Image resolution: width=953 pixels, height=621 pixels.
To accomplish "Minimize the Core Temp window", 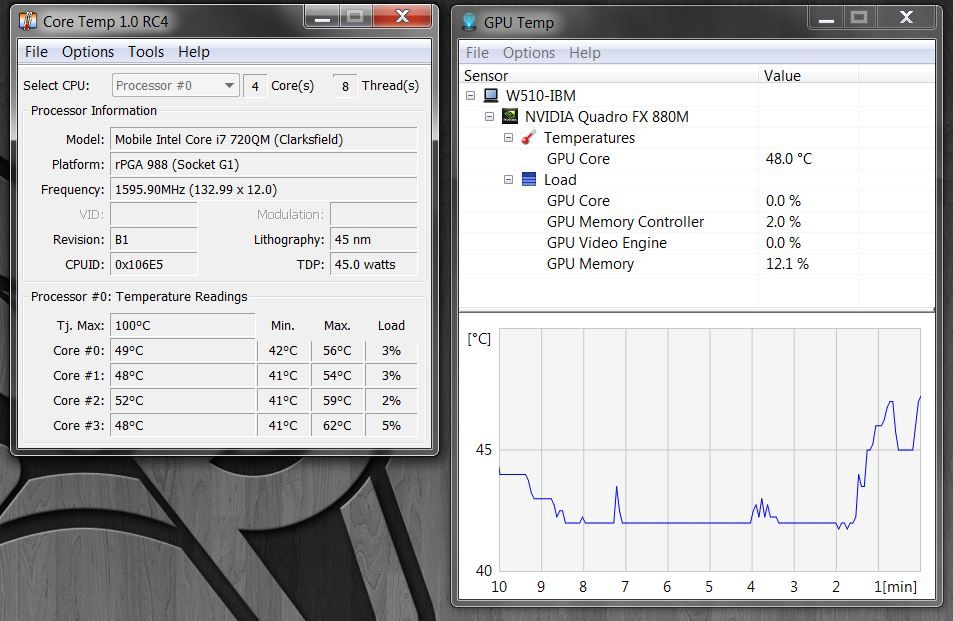I will click(x=322, y=16).
